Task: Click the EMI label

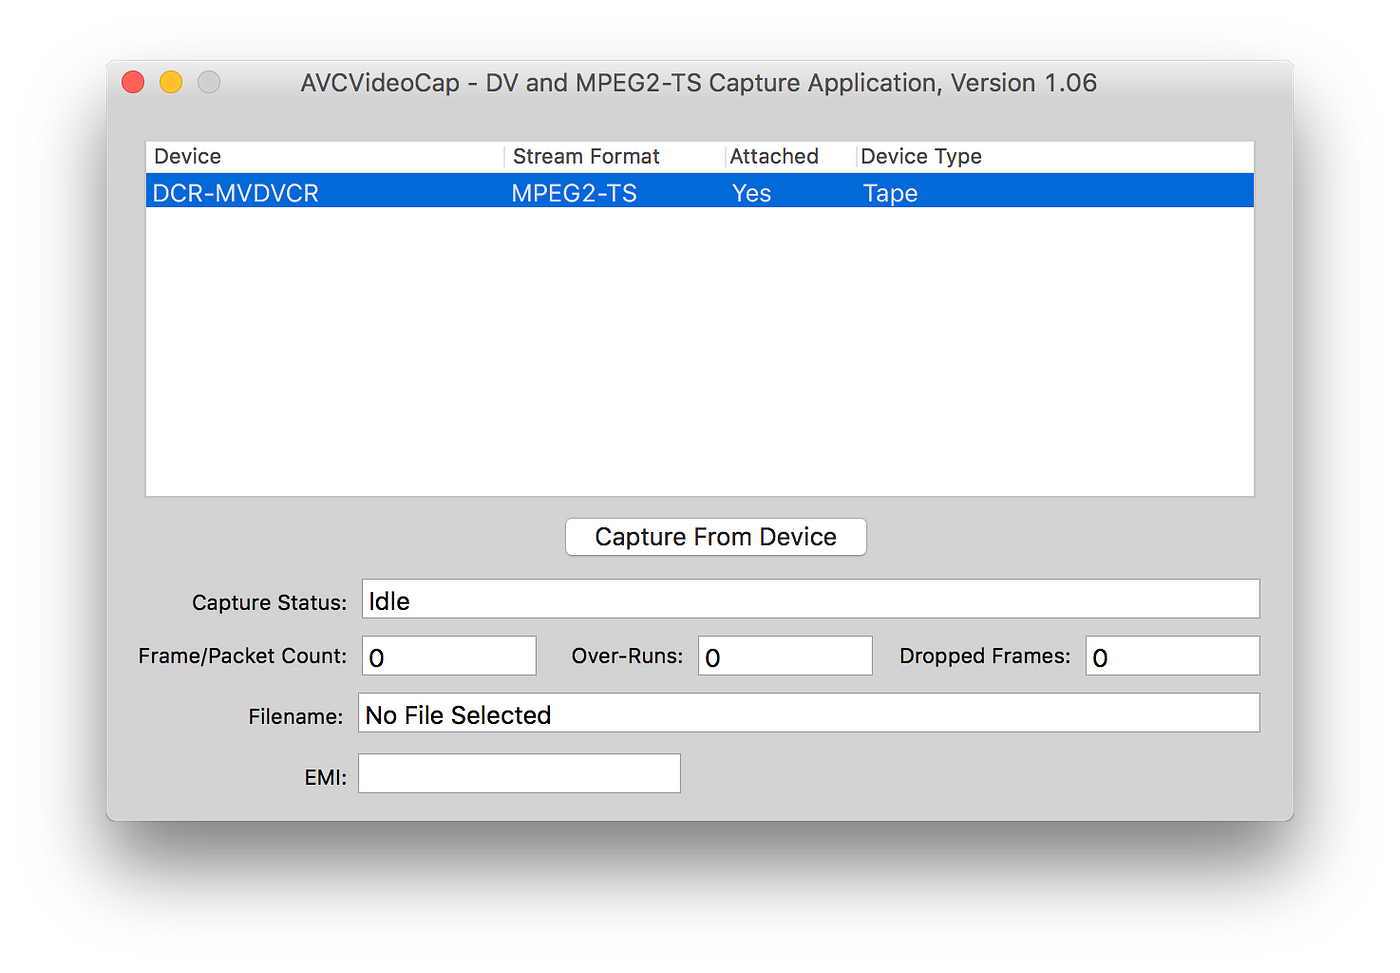Action: coord(325,776)
